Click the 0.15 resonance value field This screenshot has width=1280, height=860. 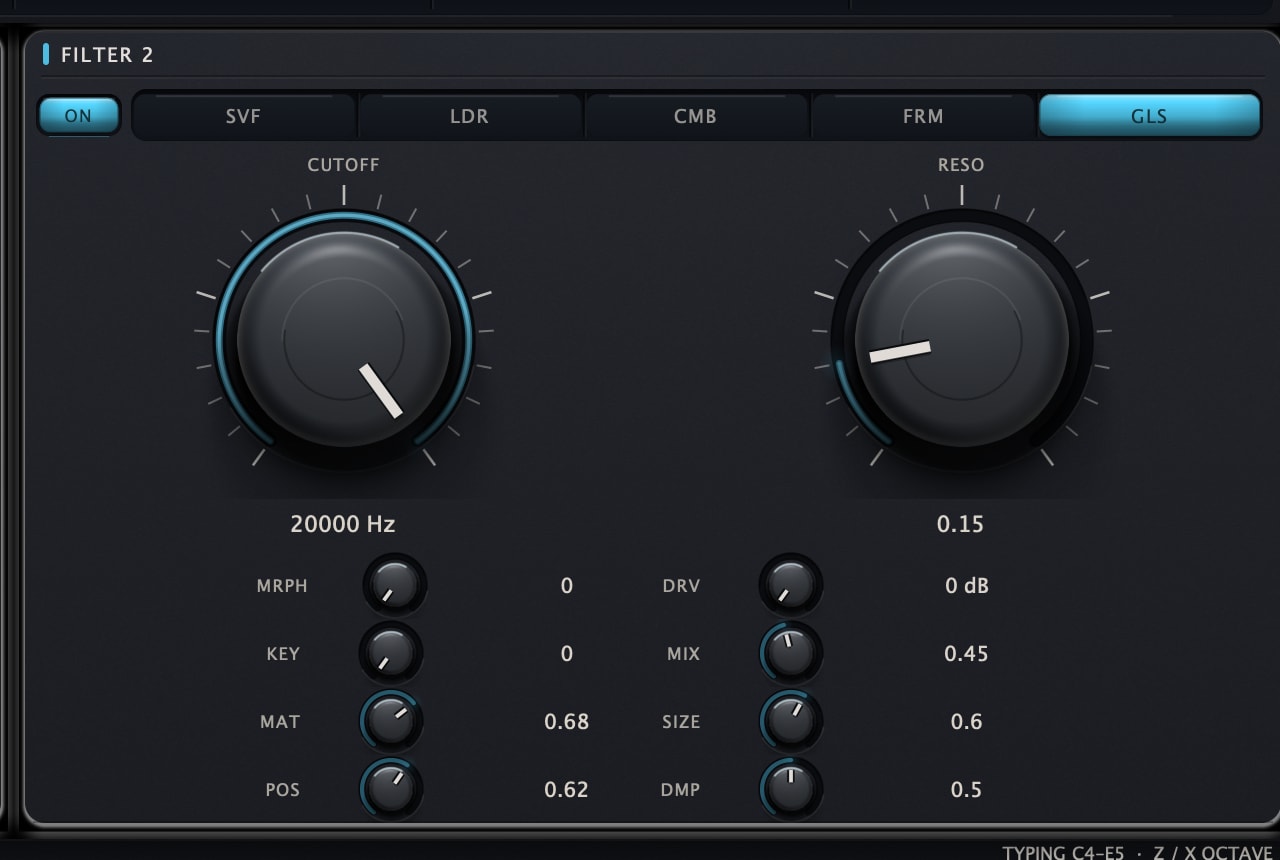tap(960, 523)
